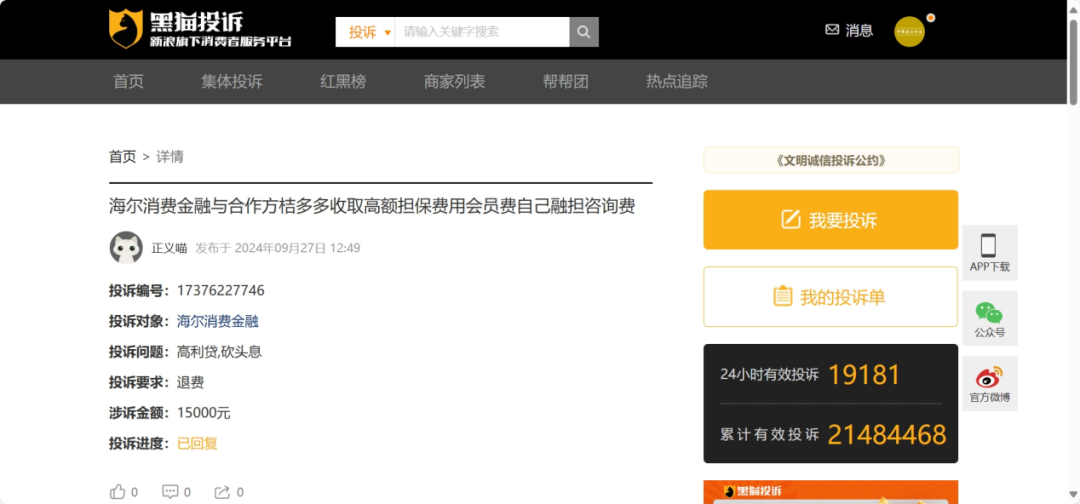
Task: Open the 公众号 WeChat icon
Action: pos(989,313)
